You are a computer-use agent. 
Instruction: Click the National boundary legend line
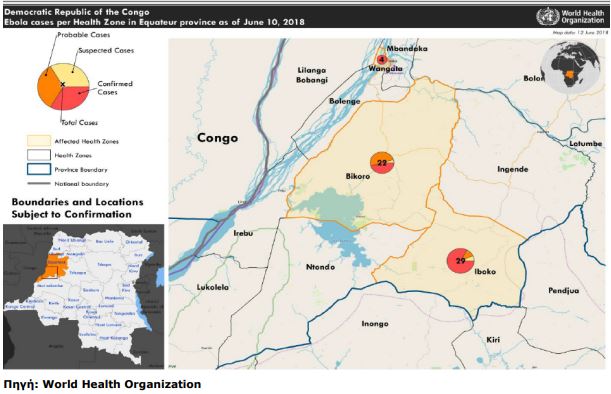39,183
